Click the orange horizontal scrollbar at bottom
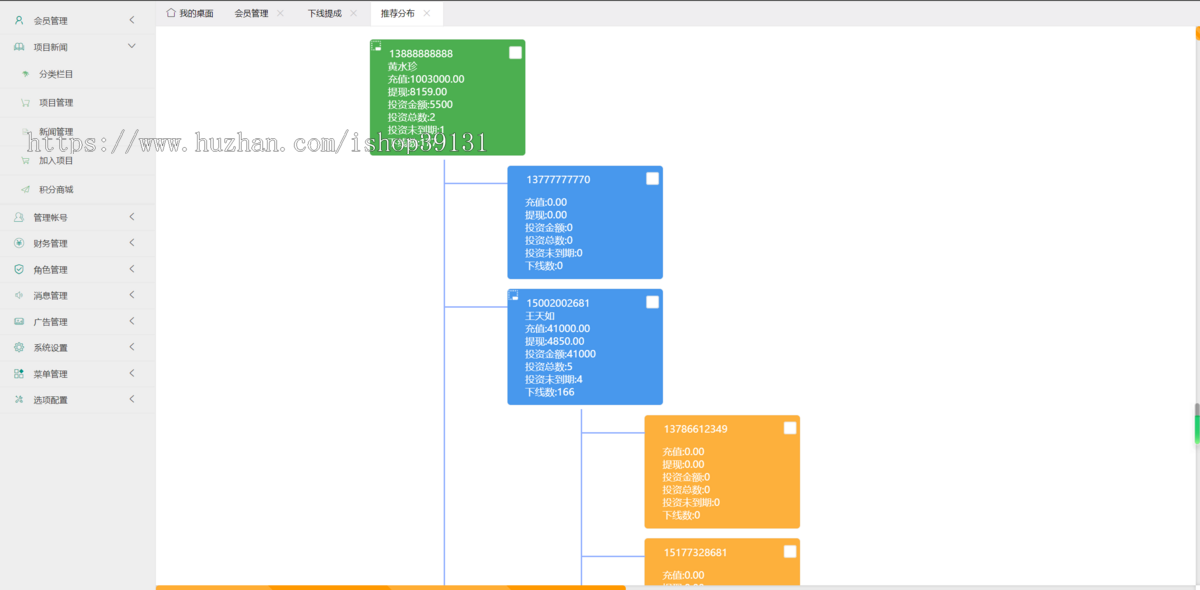Viewport: 1200px width, 590px height. point(390,587)
